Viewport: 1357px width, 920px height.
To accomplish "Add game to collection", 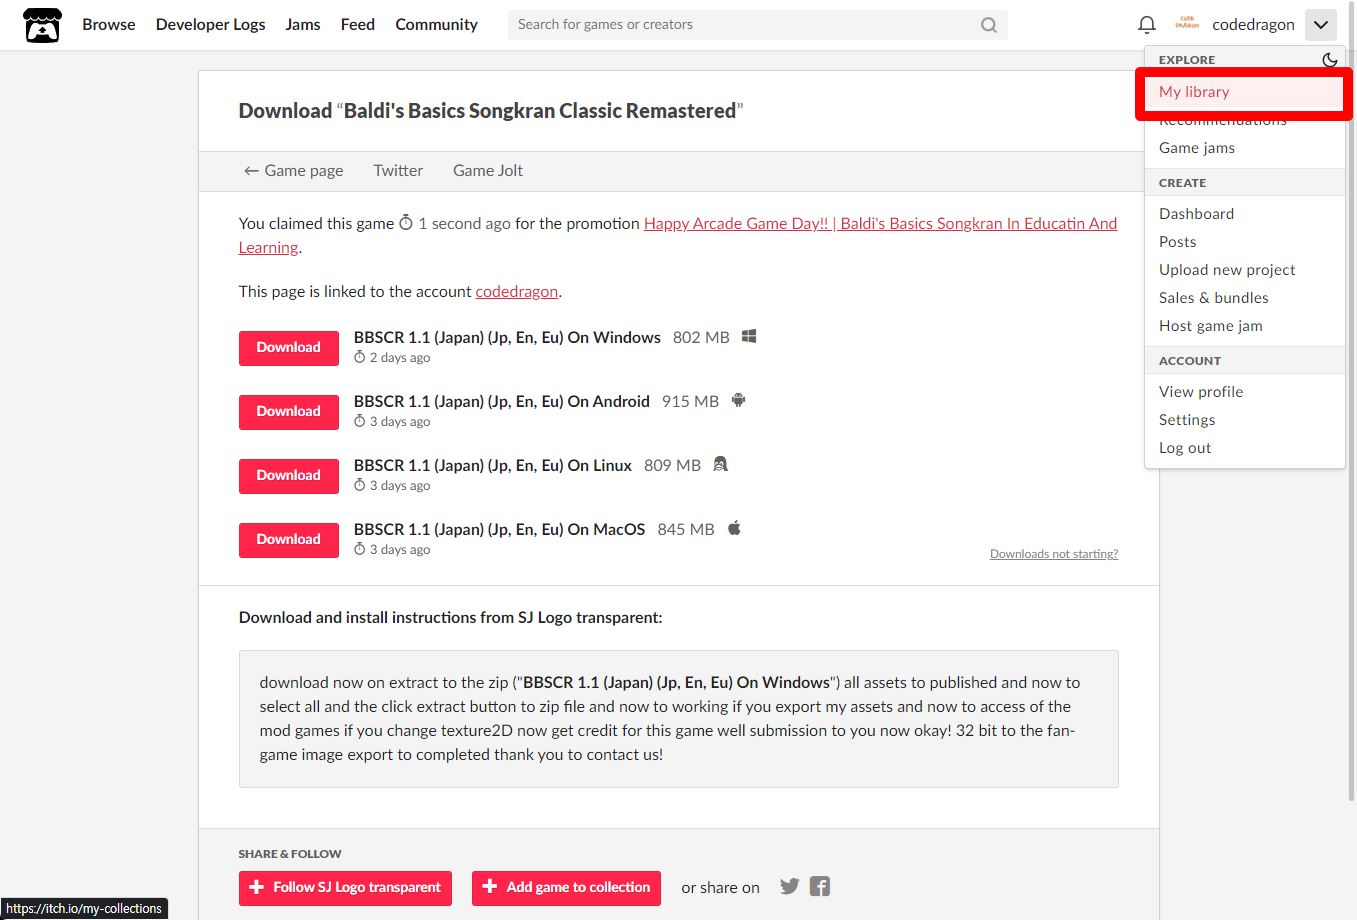I will 566,888.
